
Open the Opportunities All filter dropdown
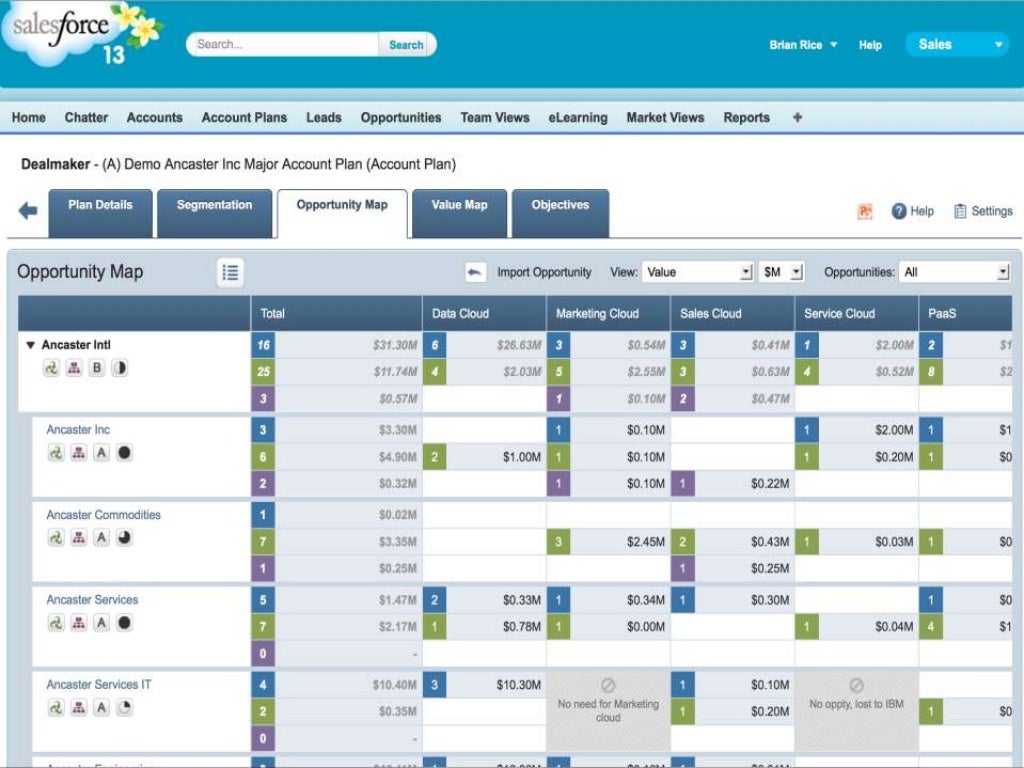tap(955, 272)
